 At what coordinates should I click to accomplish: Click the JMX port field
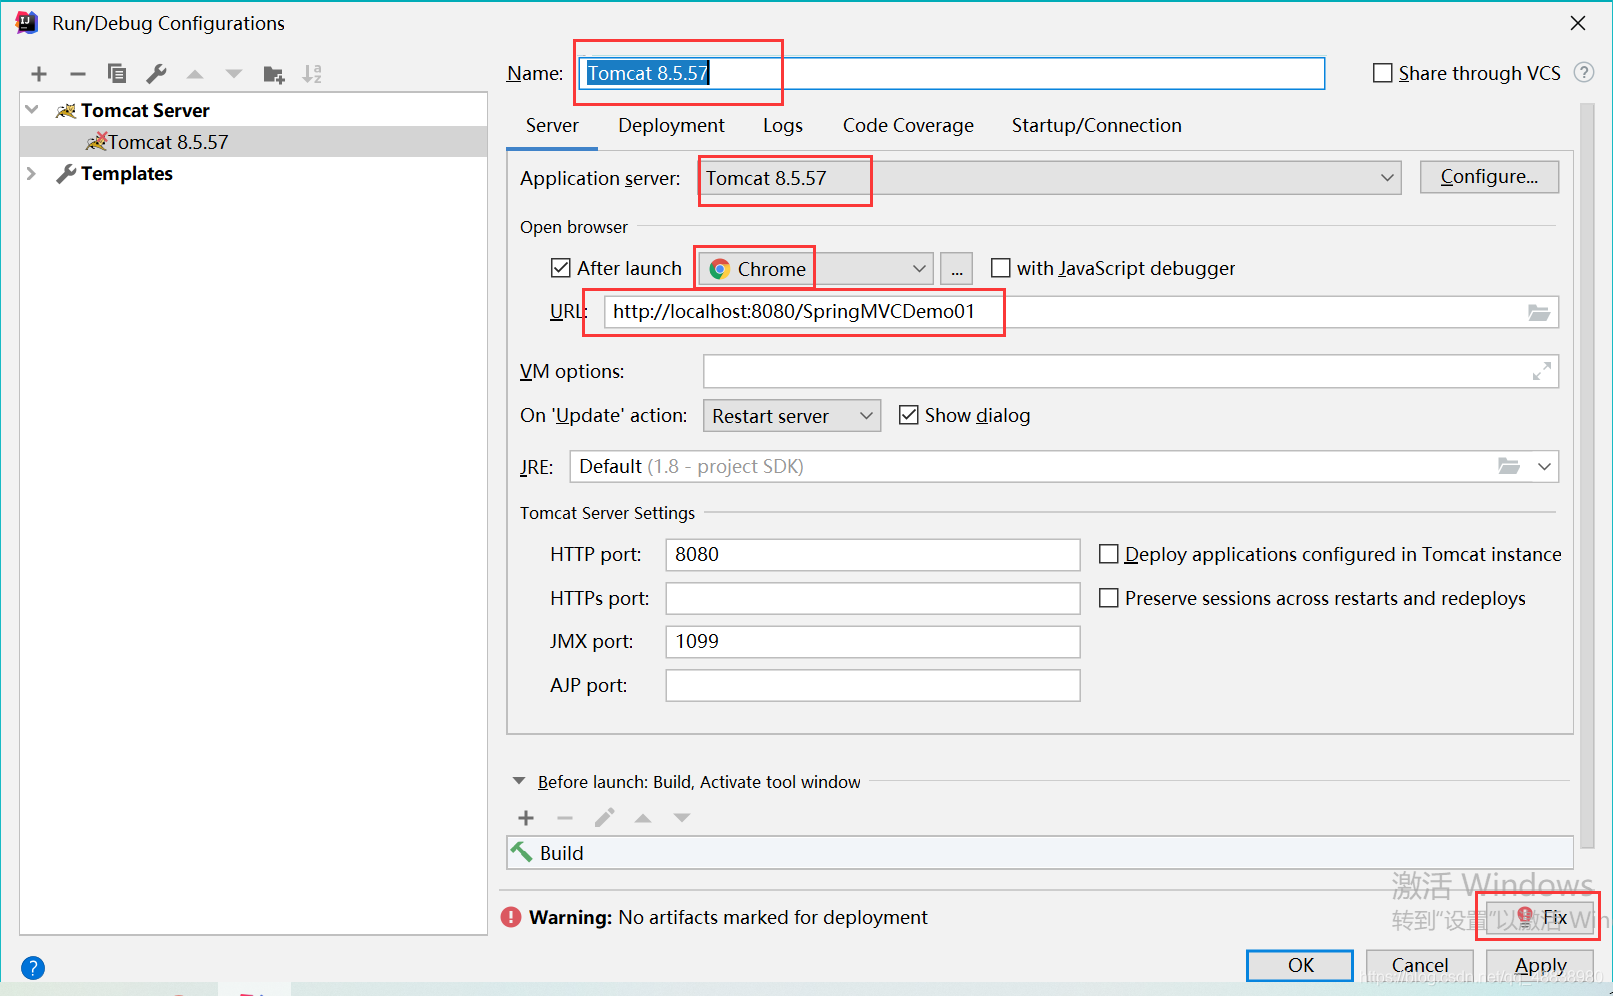tap(873, 642)
